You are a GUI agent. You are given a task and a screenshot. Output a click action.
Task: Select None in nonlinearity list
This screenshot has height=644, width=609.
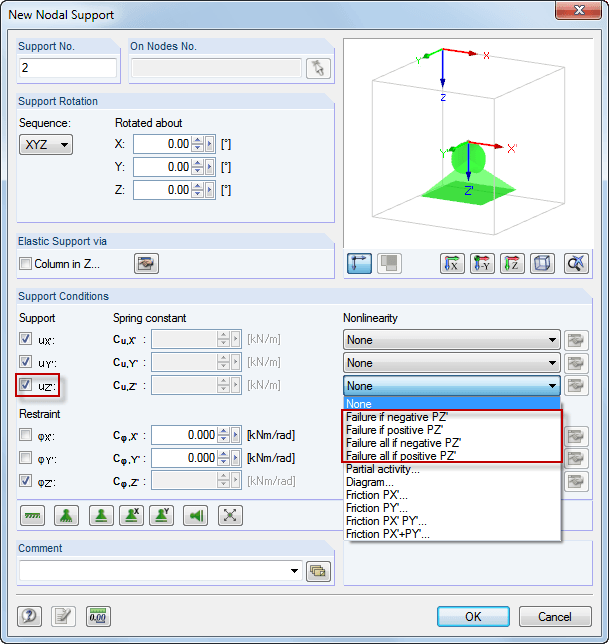[452, 404]
